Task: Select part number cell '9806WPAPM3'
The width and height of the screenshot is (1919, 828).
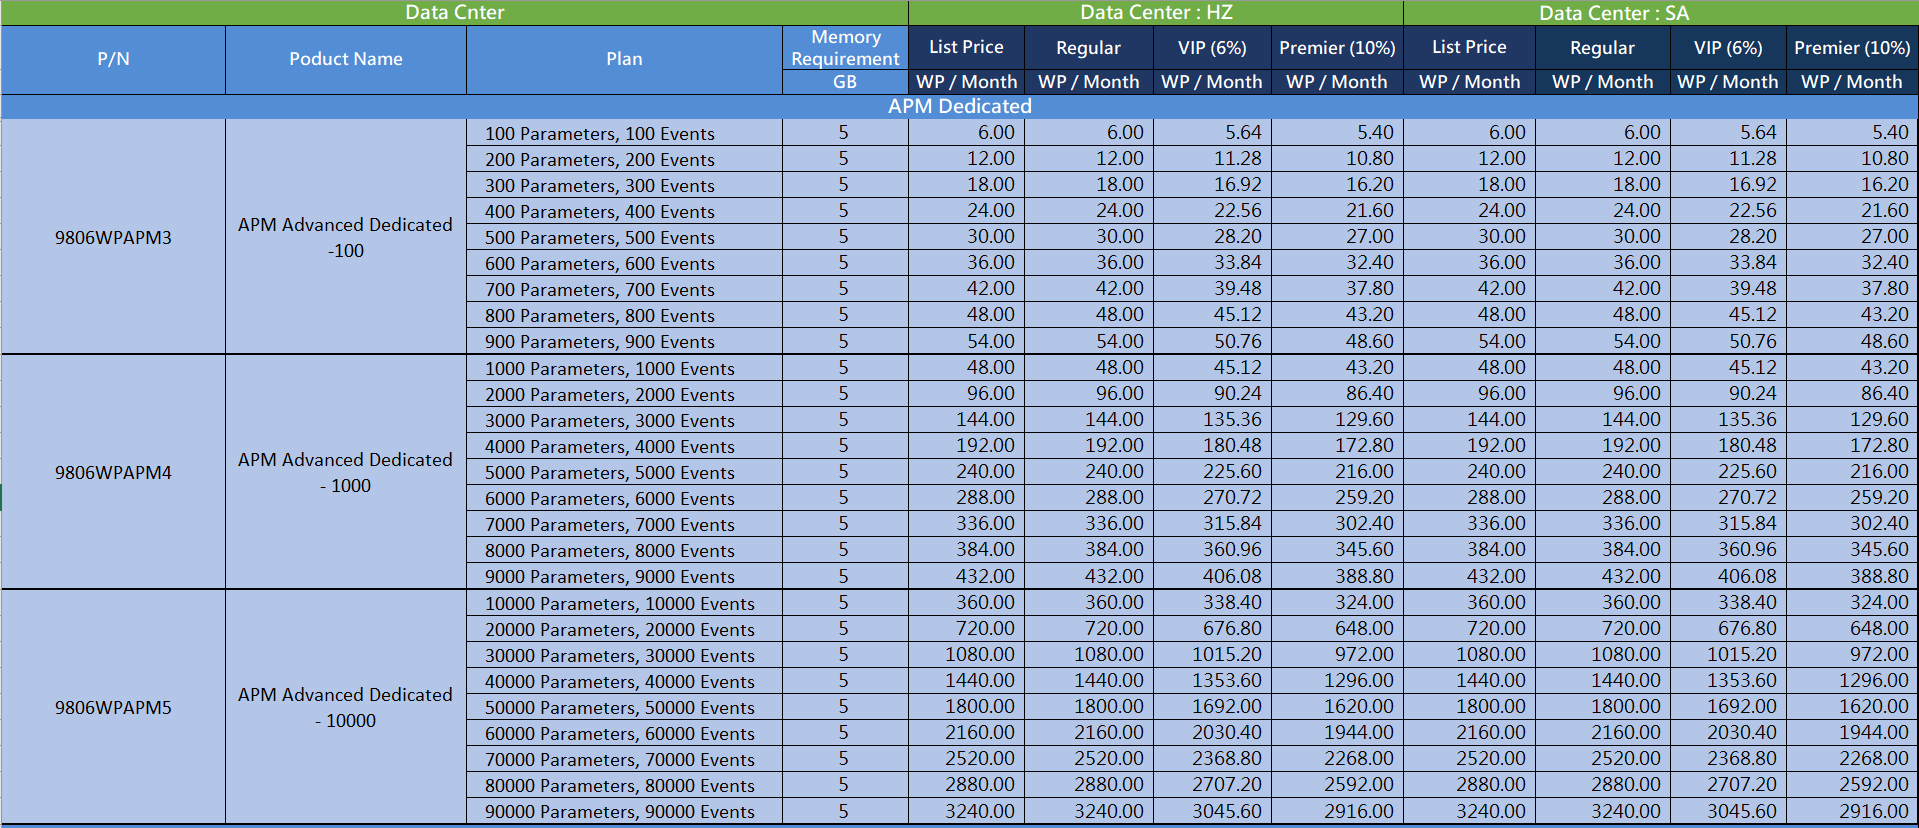Action: pos(113,237)
